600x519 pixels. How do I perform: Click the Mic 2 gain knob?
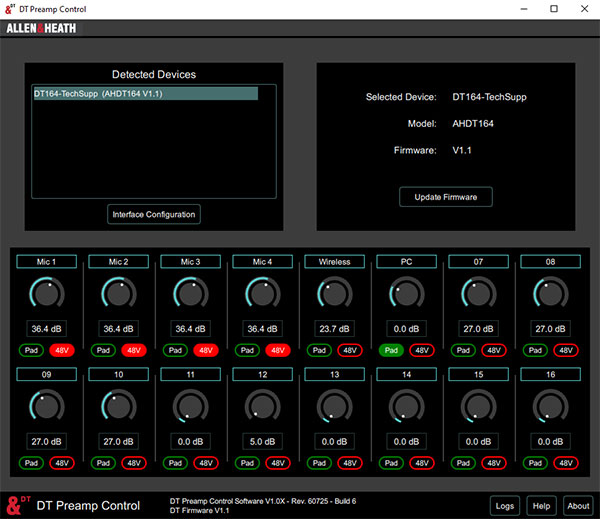tap(119, 294)
